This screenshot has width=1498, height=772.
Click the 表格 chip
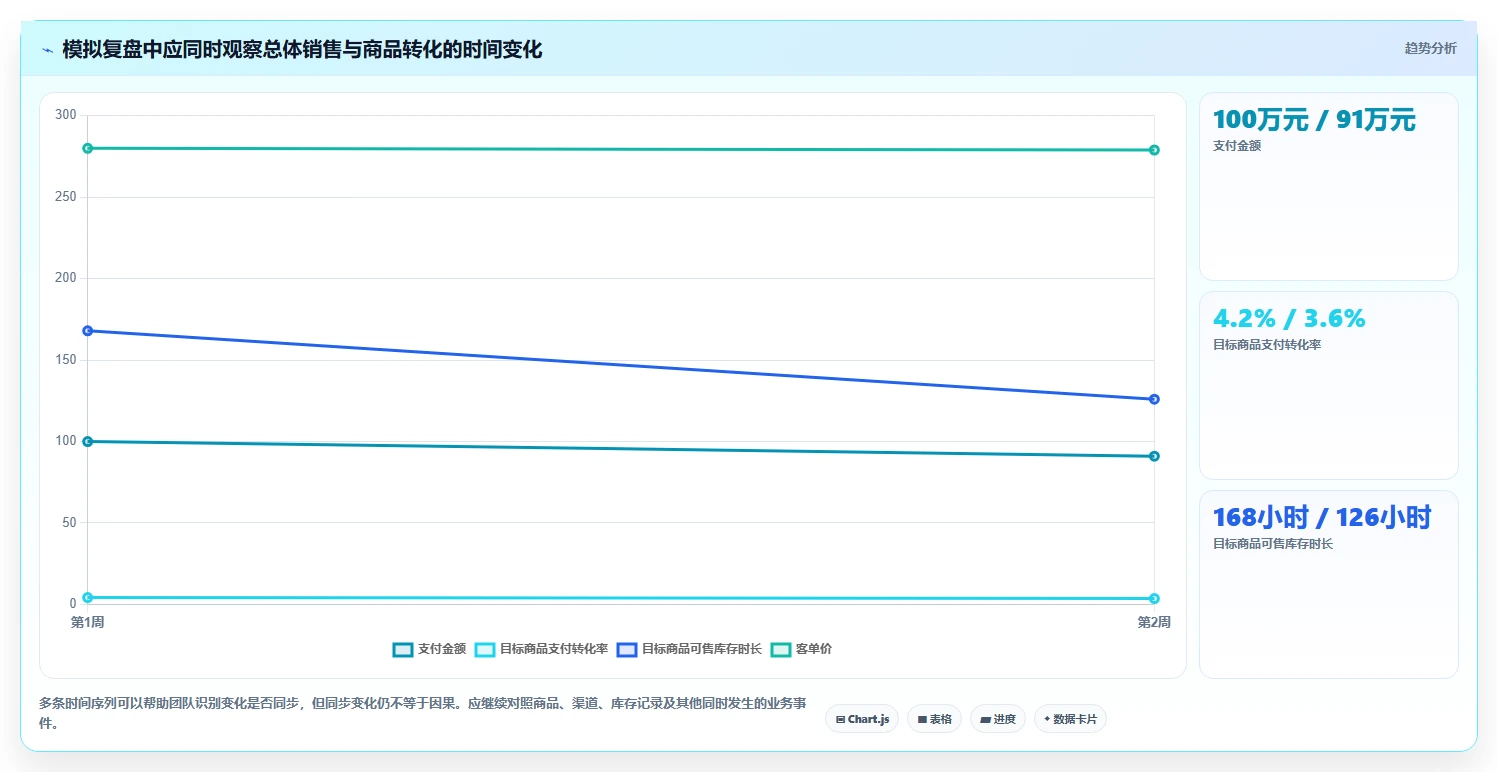[934, 719]
